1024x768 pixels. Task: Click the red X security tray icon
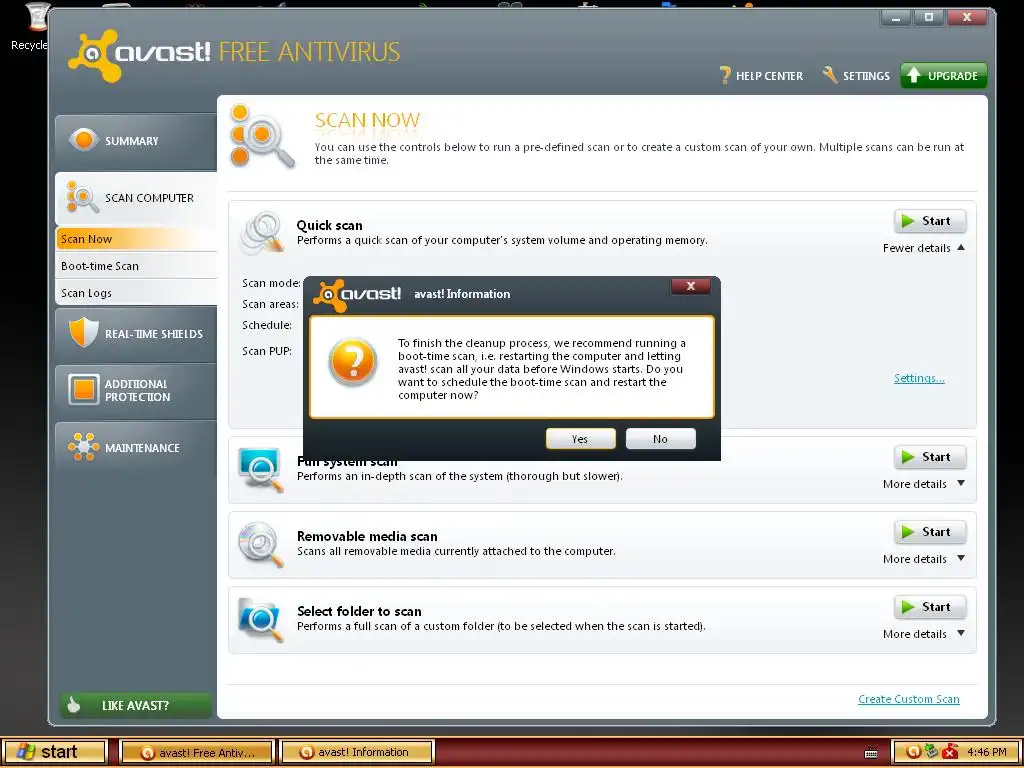click(x=950, y=752)
